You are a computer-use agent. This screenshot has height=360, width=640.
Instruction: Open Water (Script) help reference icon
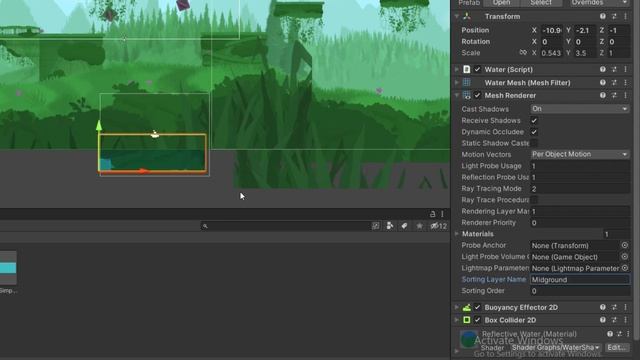tap(602, 69)
